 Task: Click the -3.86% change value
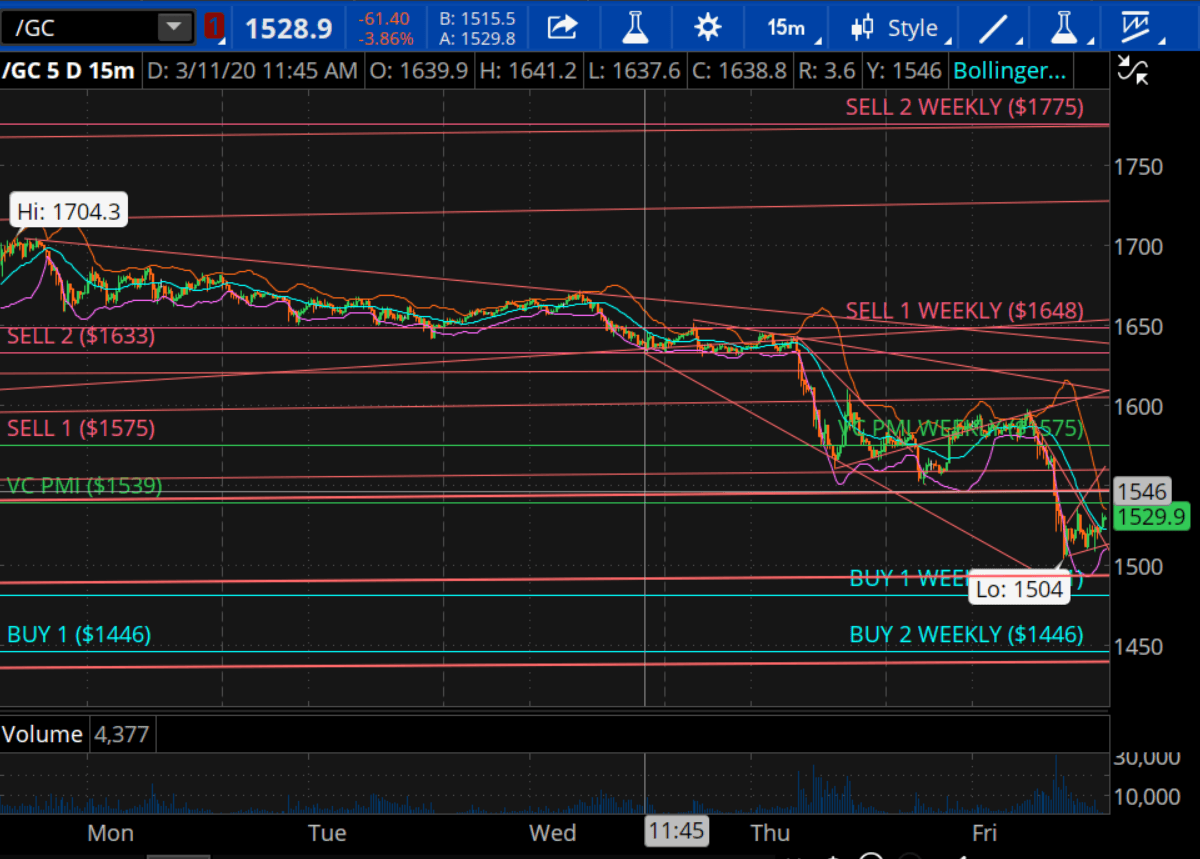386,39
